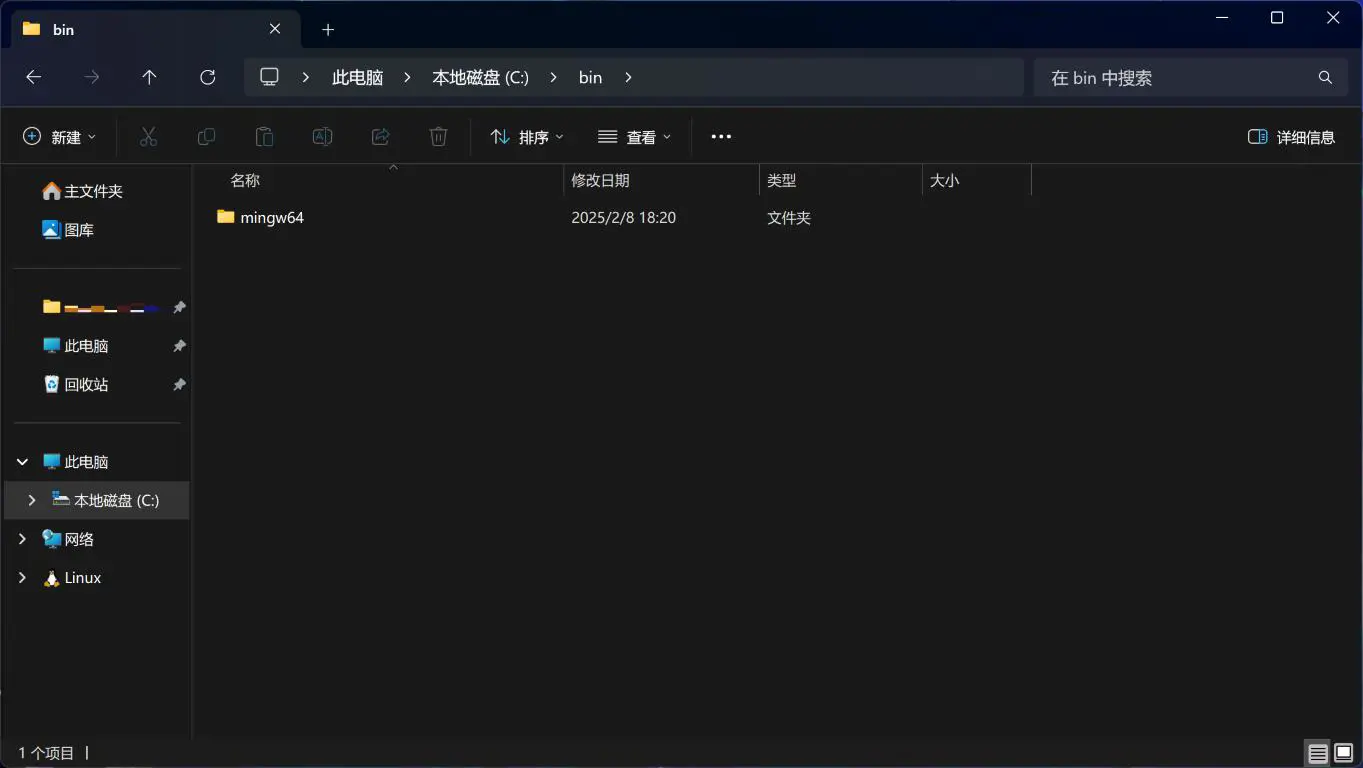The height and width of the screenshot is (768, 1363).
Task: Click the Back navigation arrow
Action: pyautogui.click(x=33, y=77)
